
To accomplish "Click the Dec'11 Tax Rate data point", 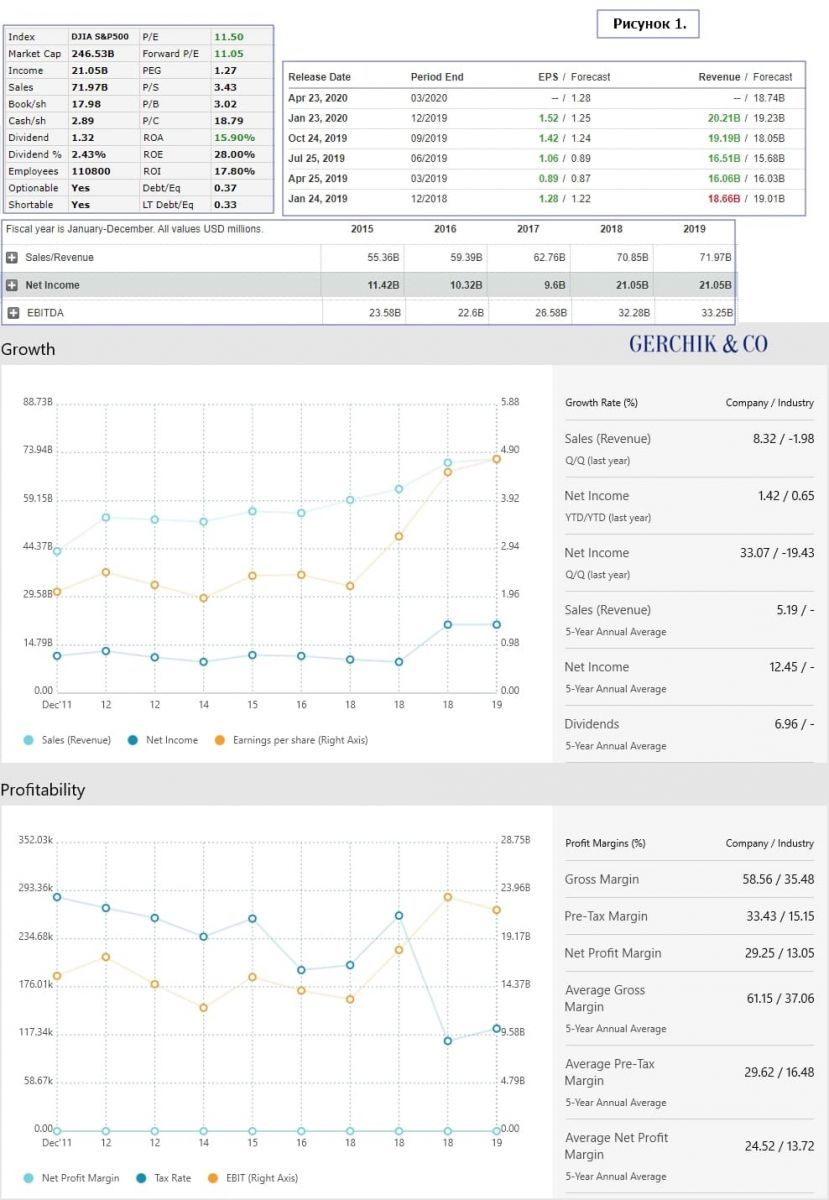I will [x=57, y=897].
